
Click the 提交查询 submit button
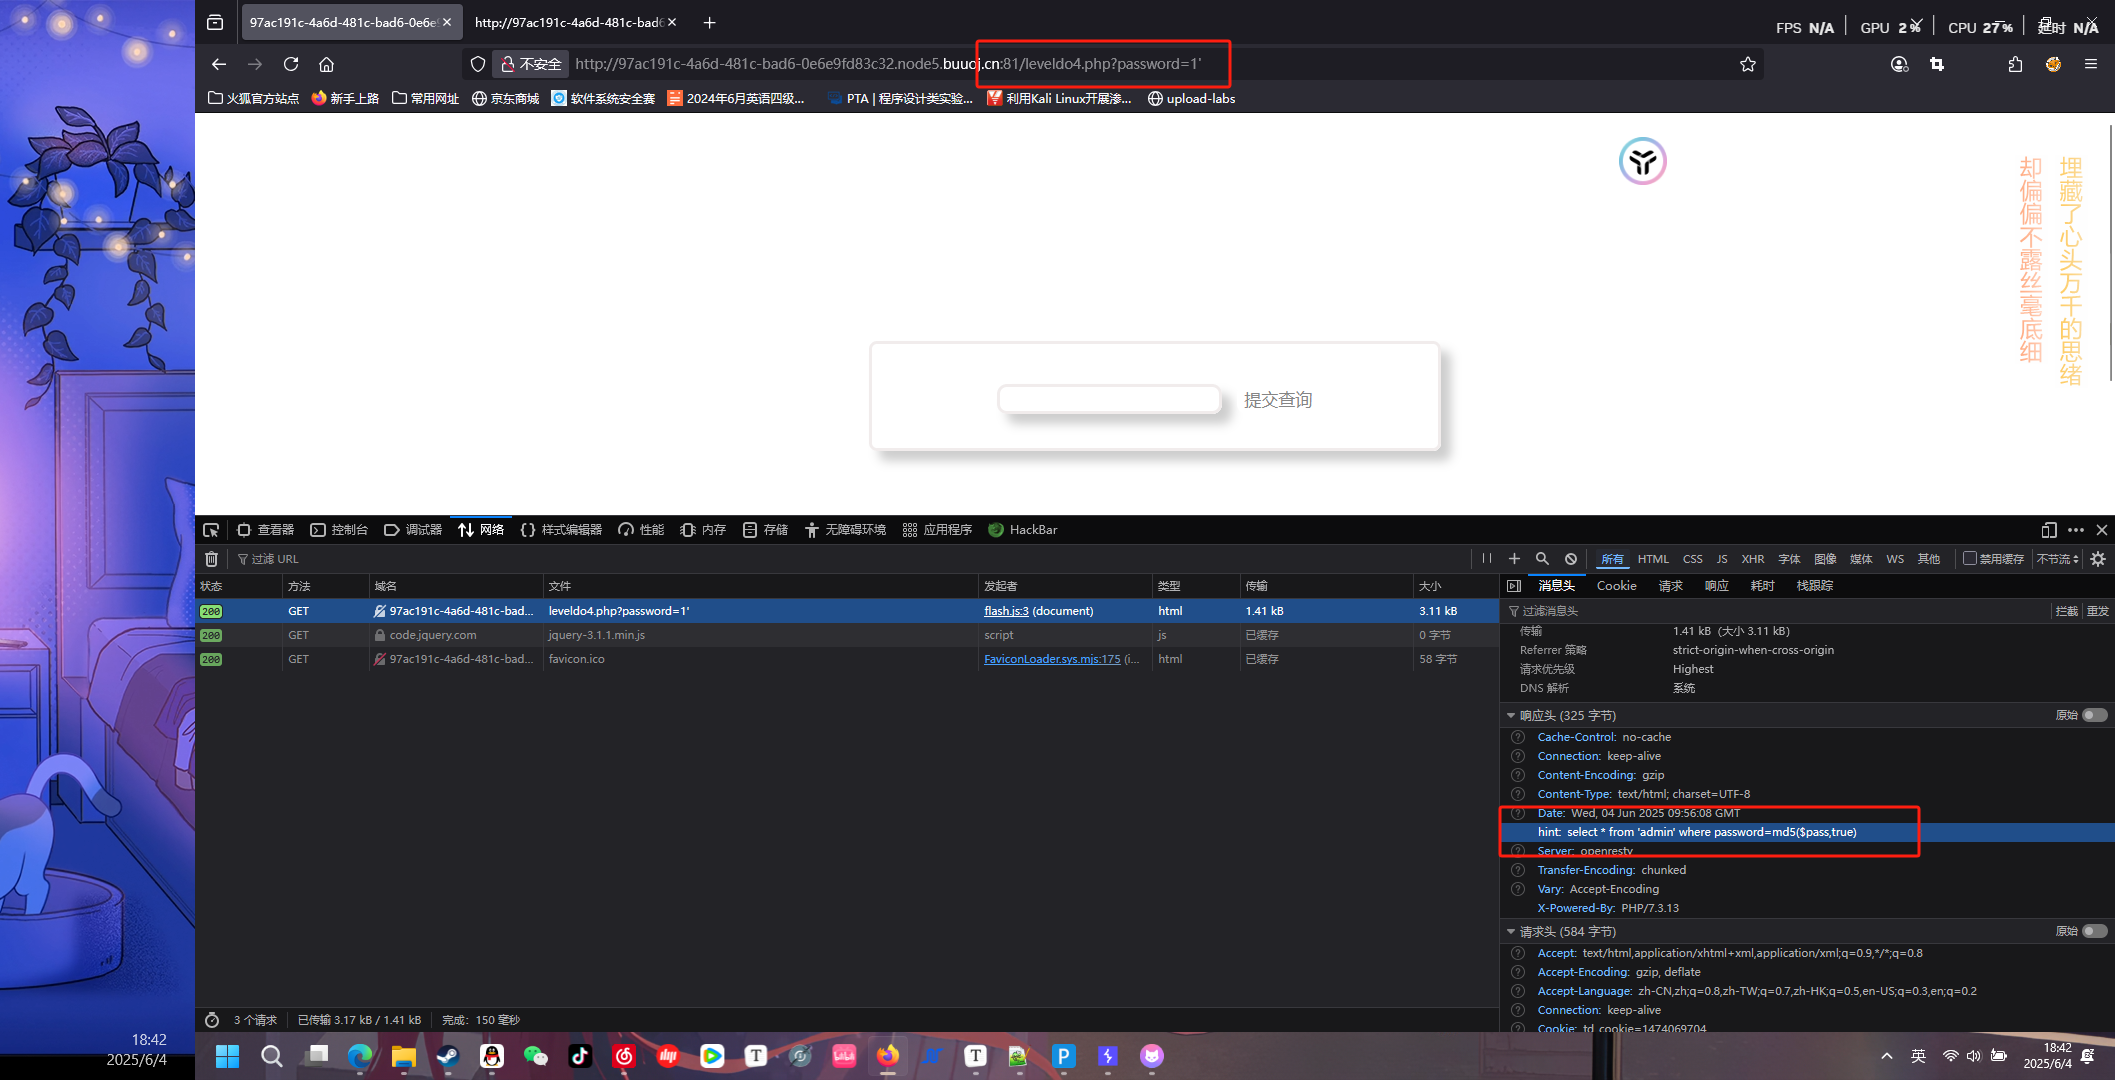point(1277,400)
